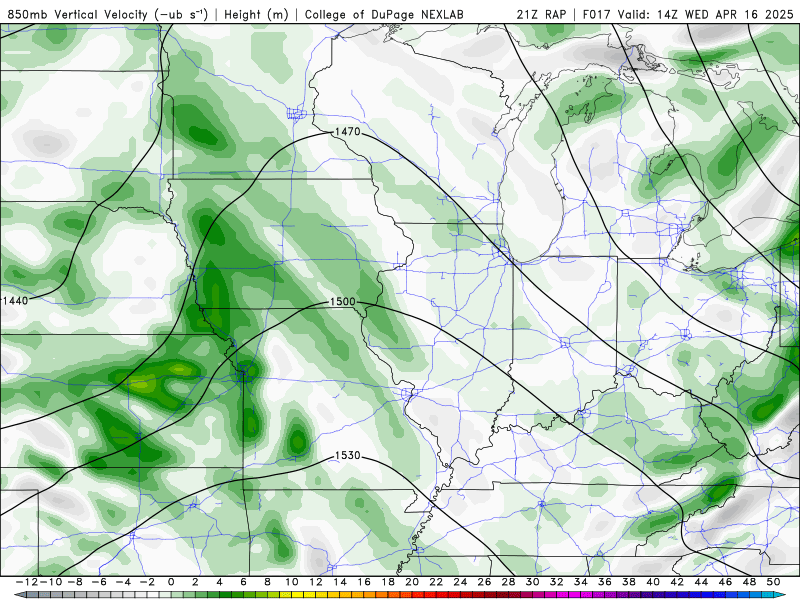This screenshot has height=600, width=800.
Task: Click the 32 color scale tick label
Action: coord(557,582)
